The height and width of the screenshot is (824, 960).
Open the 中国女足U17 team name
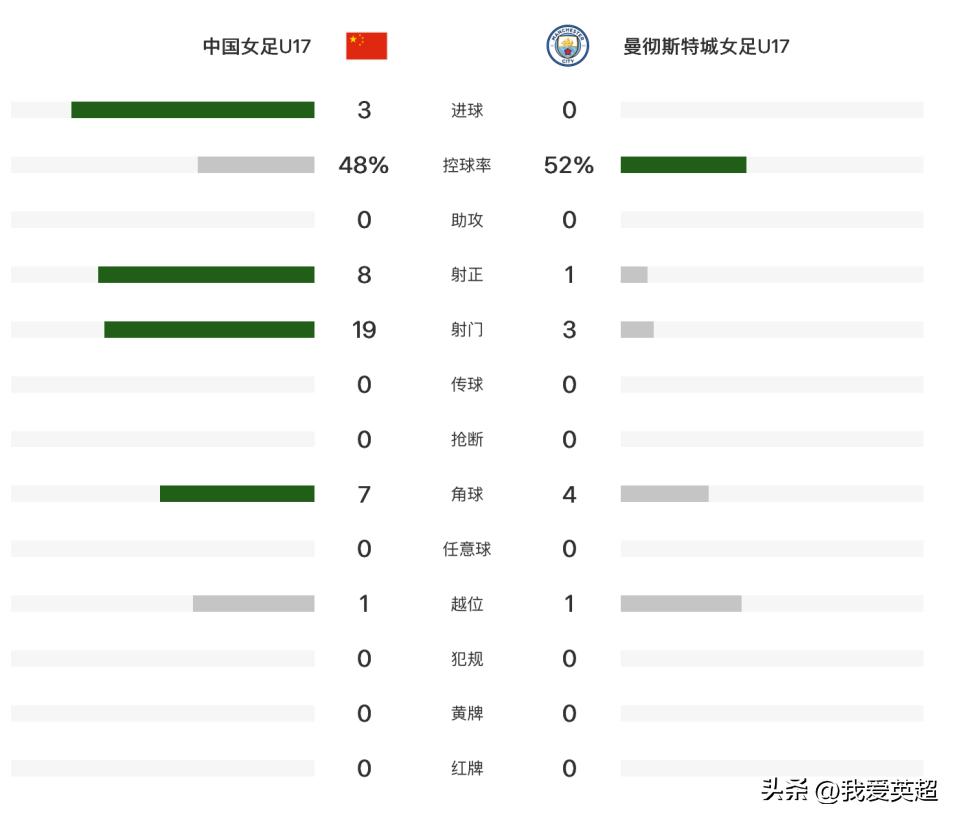257,46
